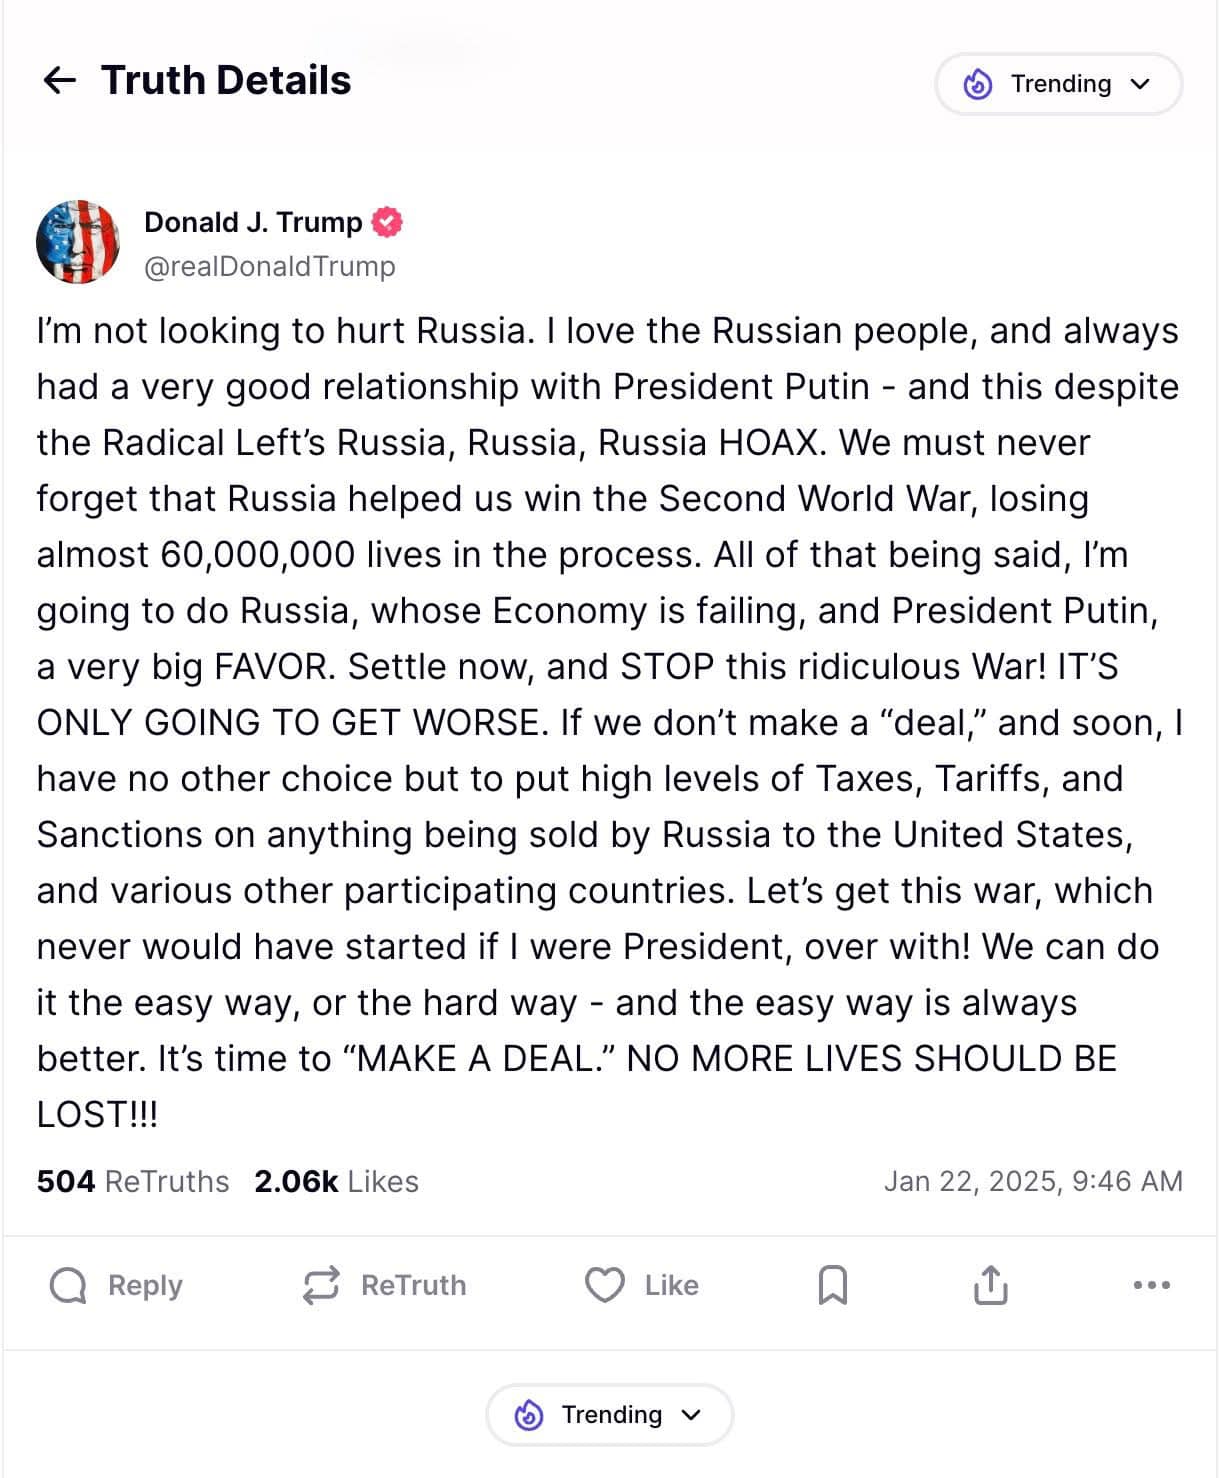Open Donald J. Trump profile avatar
This screenshot has height=1478, width=1220.
click(x=78, y=242)
